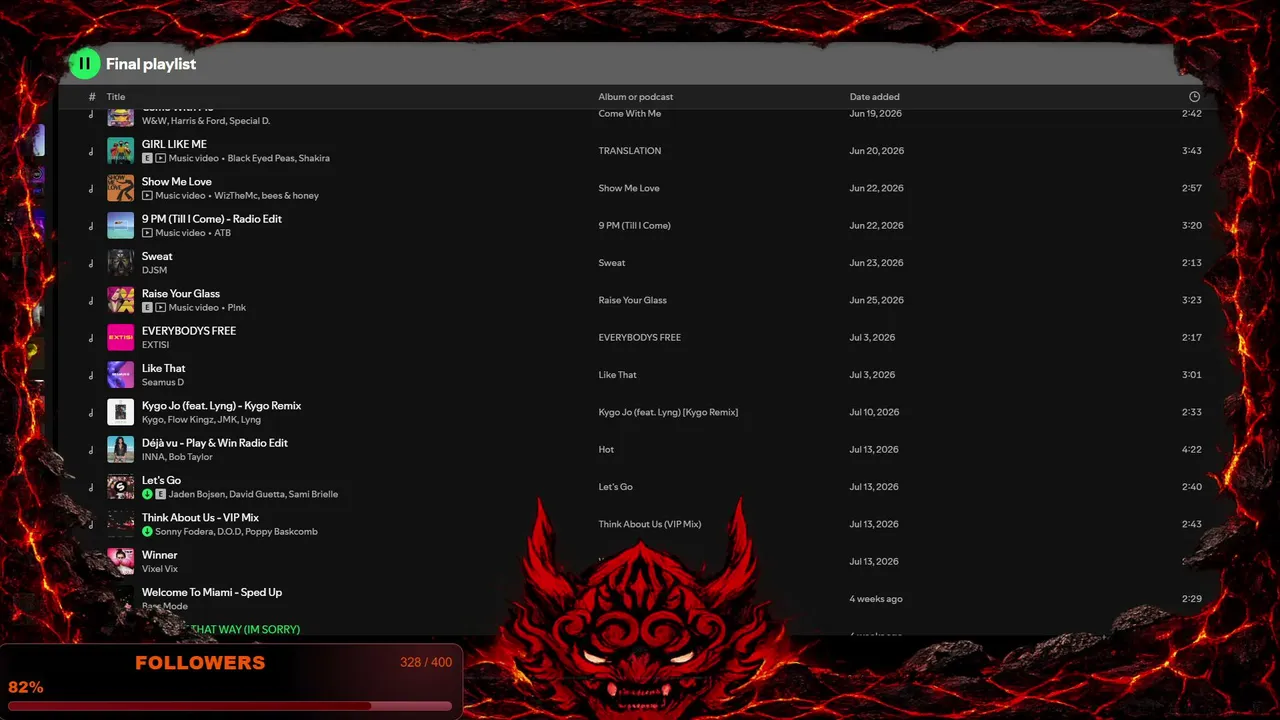The image size is (1280, 720).
Task: Open the ATB artist link
Action: coord(222,233)
